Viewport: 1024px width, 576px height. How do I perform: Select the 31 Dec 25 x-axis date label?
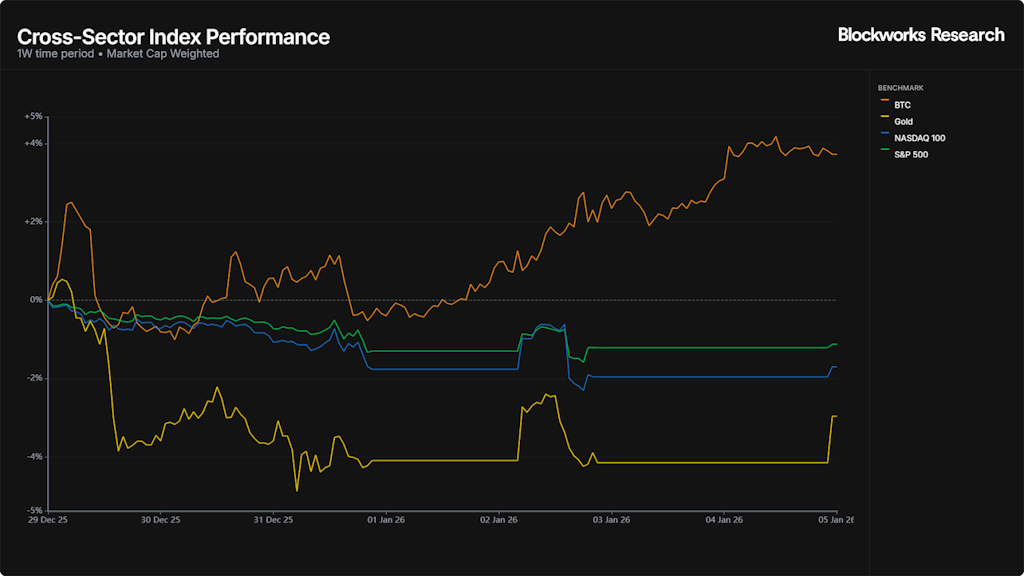(x=273, y=520)
